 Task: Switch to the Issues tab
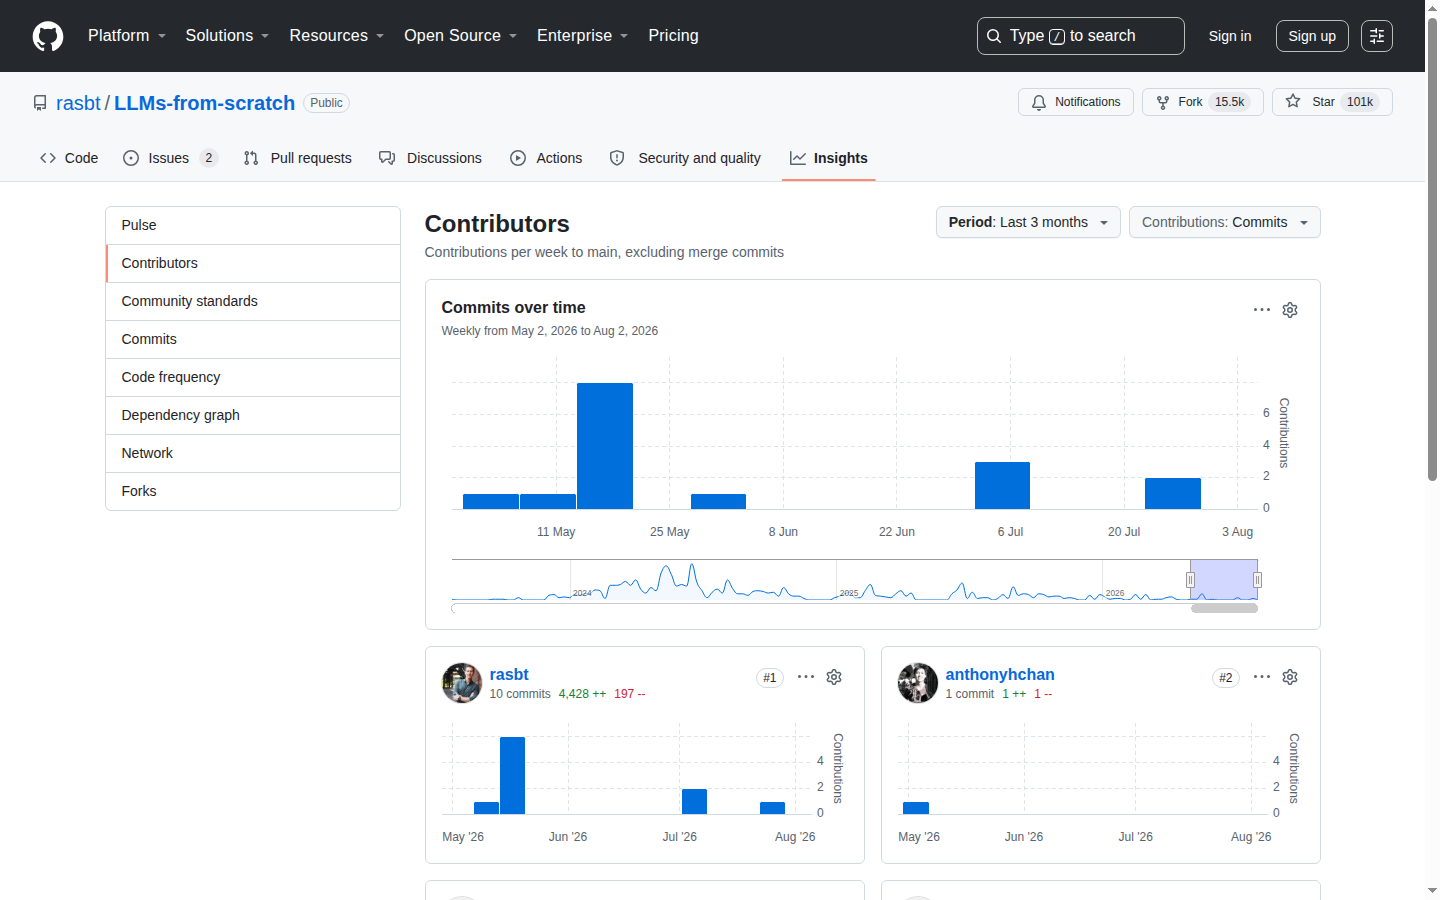[170, 158]
